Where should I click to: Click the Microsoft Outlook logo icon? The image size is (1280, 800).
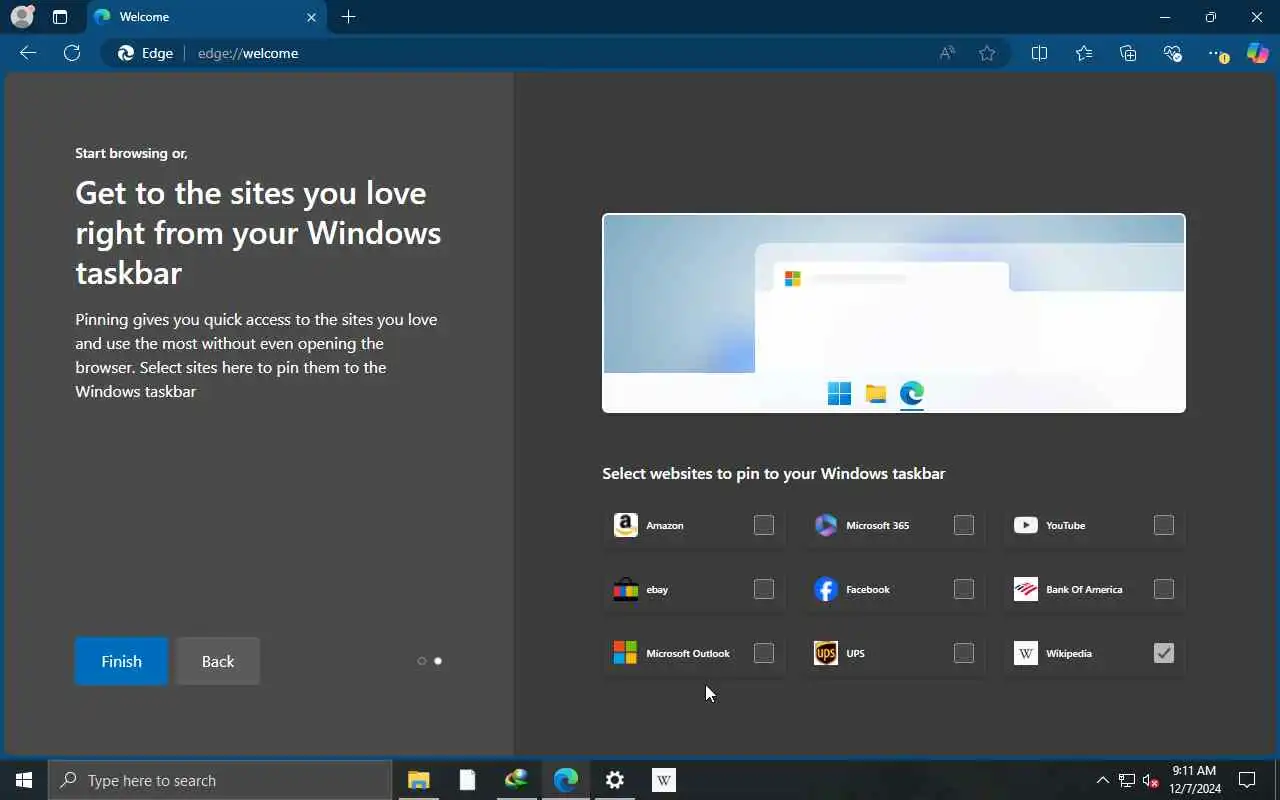click(626, 653)
